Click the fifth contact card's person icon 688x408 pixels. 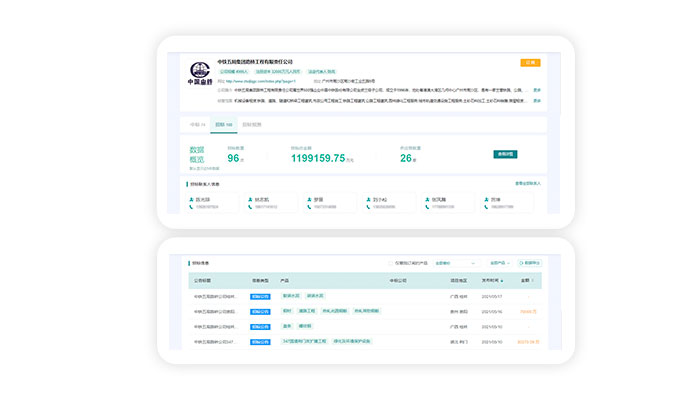(x=427, y=200)
